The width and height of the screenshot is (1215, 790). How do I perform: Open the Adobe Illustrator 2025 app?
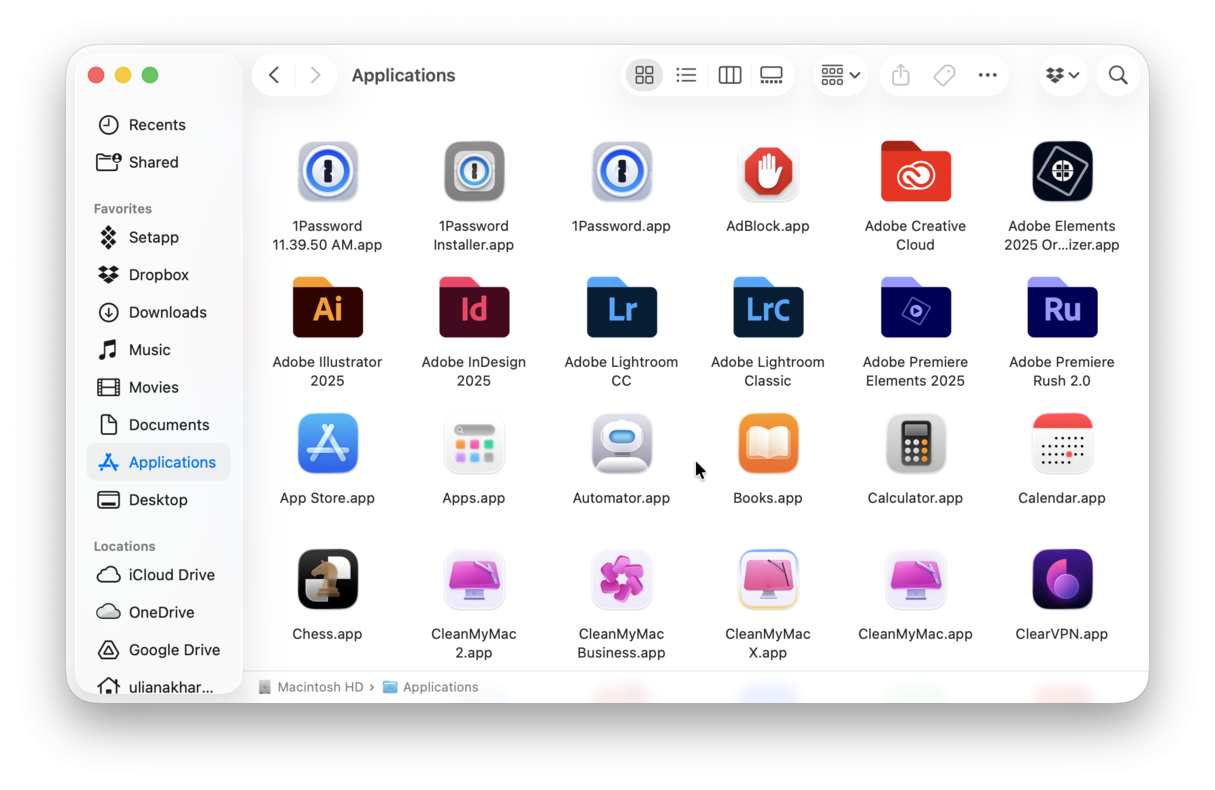[x=327, y=308]
